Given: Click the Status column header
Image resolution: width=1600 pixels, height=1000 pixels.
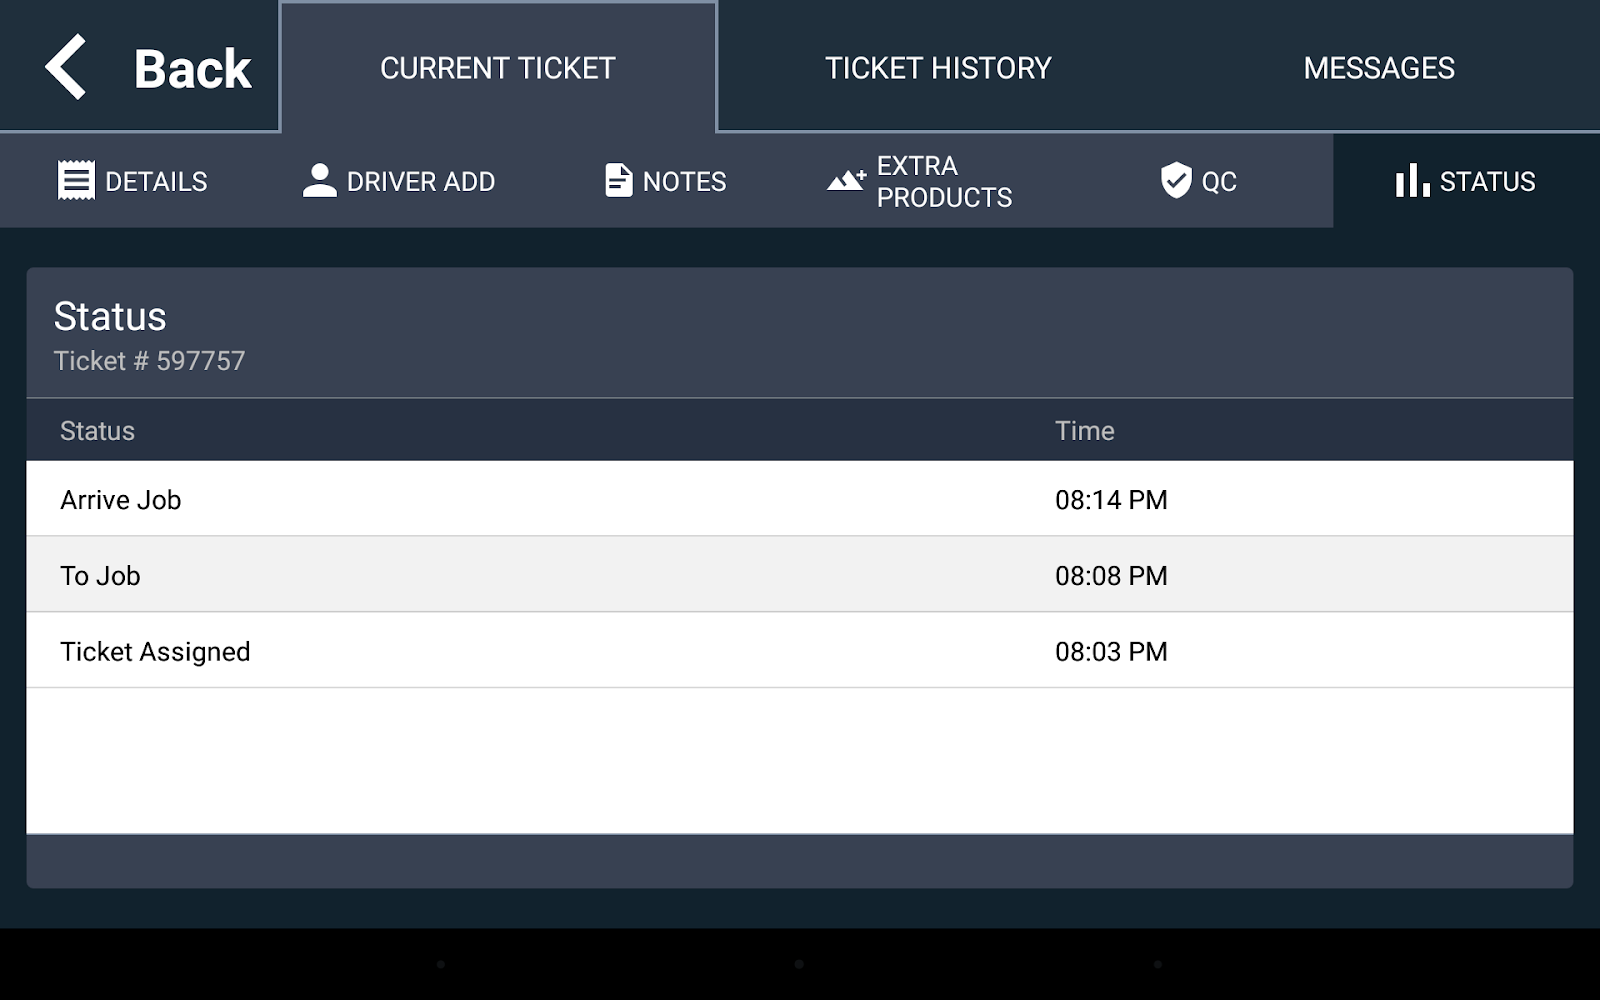Looking at the screenshot, I should click(x=97, y=430).
